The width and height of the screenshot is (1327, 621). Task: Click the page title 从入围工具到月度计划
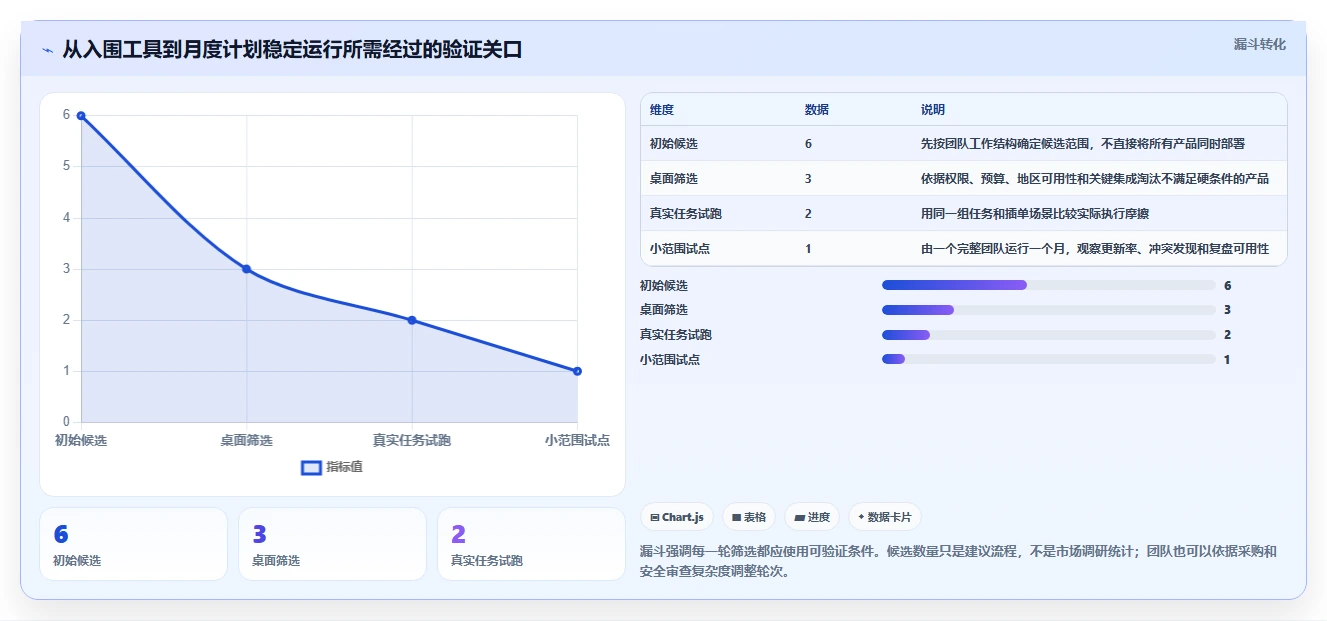click(x=292, y=49)
